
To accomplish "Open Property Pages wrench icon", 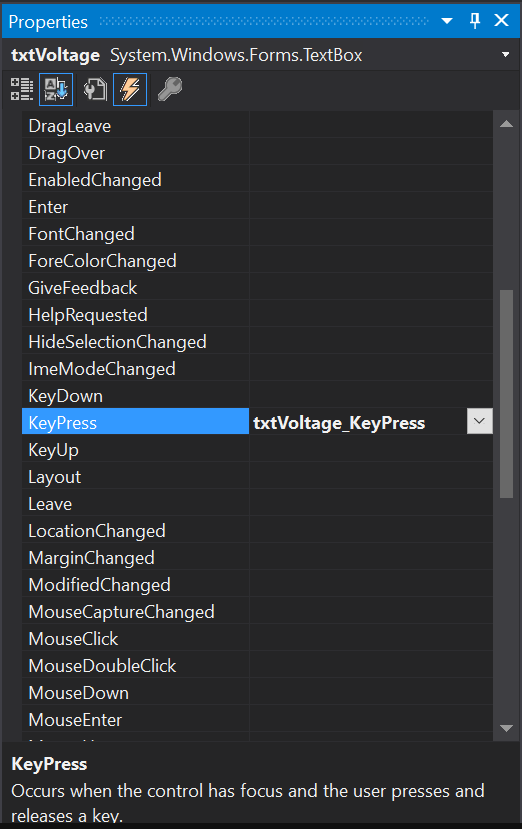I will tap(170, 89).
